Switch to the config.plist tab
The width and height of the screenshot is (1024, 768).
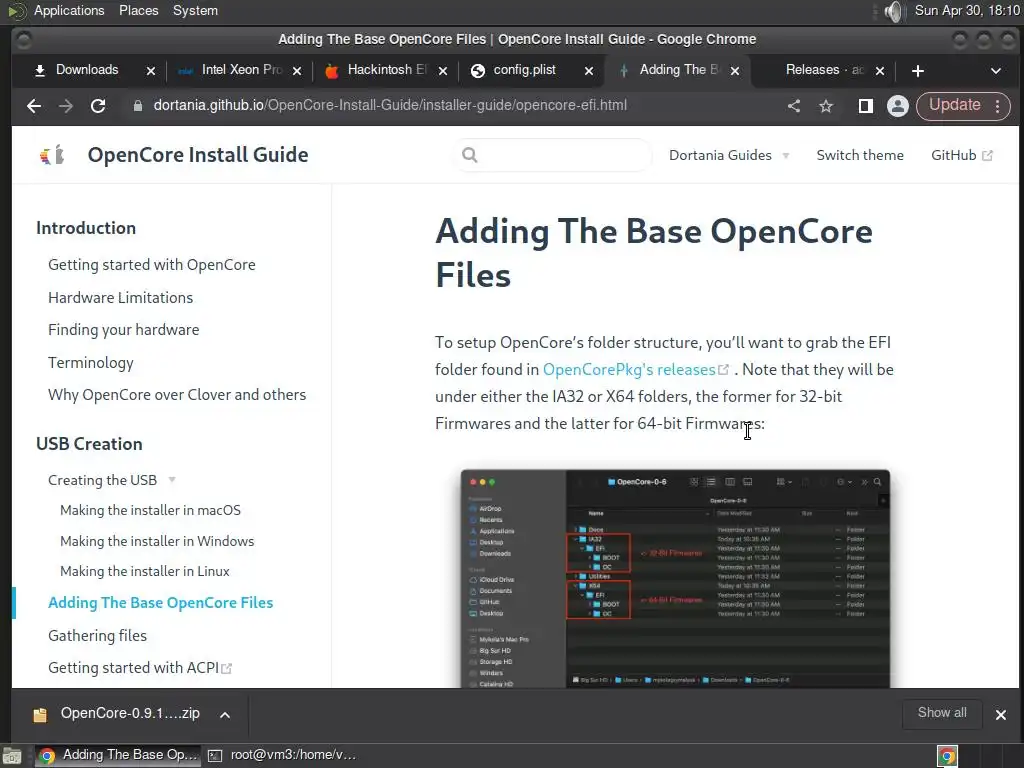524,70
